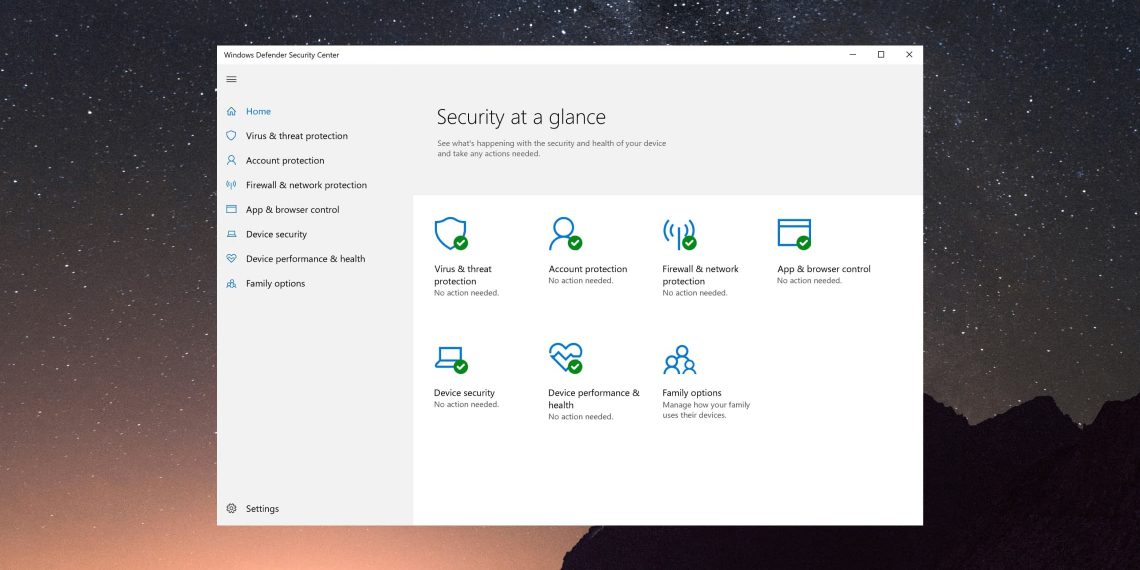1140x570 pixels.
Task: Open the App & browser control window tile icon
Action: (793, 233)
